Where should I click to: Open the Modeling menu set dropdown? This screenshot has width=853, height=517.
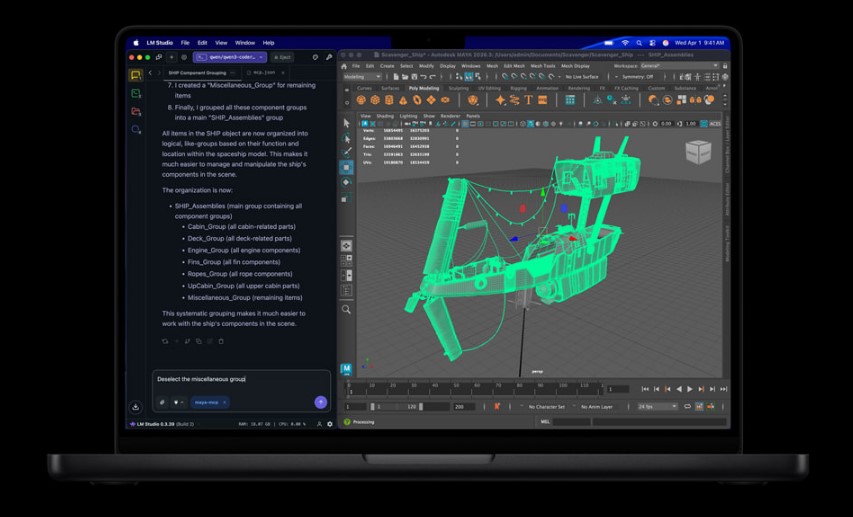(x=362, y=77)
